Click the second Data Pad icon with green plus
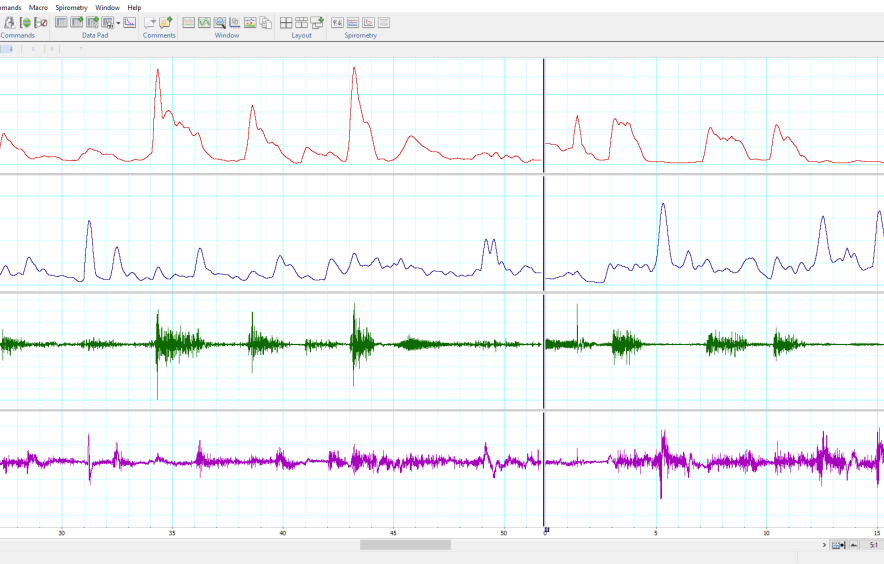Image resolution: width=884 pixels, height=564 pixels. (77, 23)
